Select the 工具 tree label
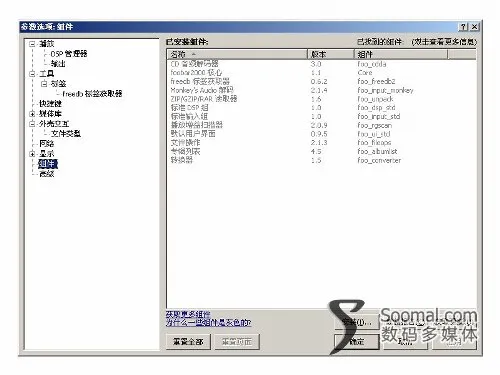Image resolution: width=500 pixels, height=375 pixels. 46,74
